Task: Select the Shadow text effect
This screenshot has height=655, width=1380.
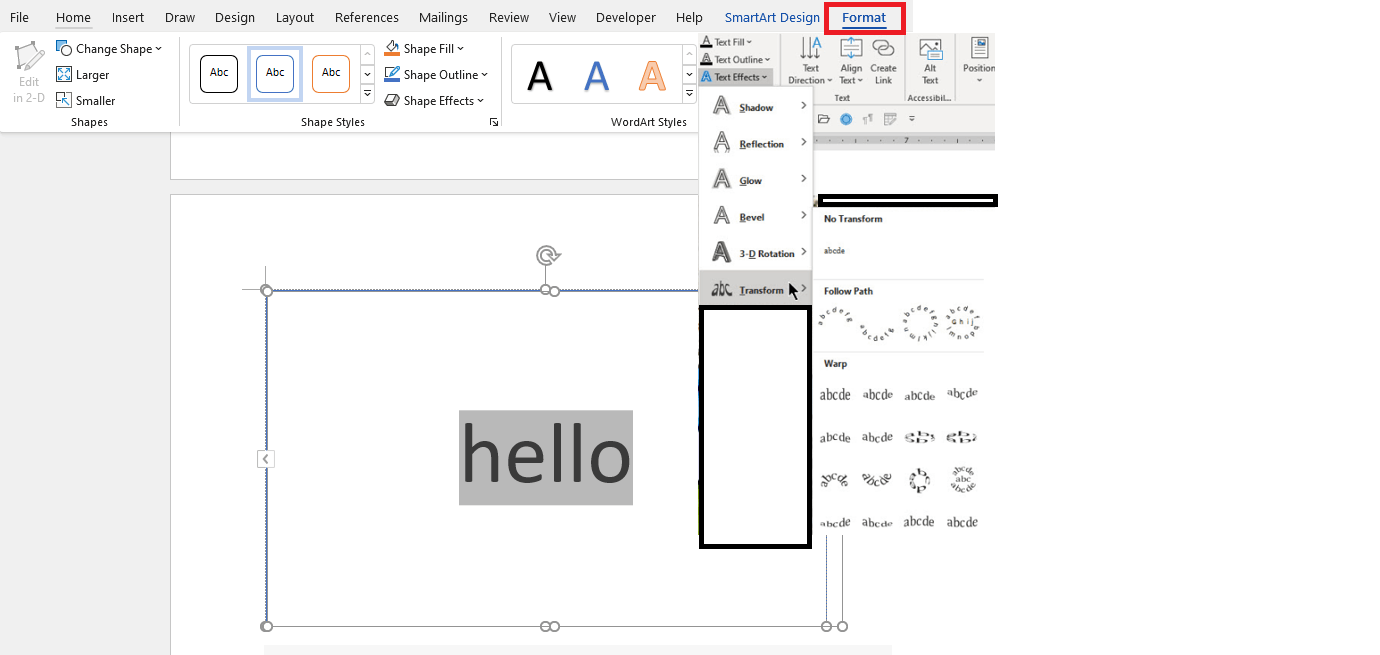Action: click(756, 107)
